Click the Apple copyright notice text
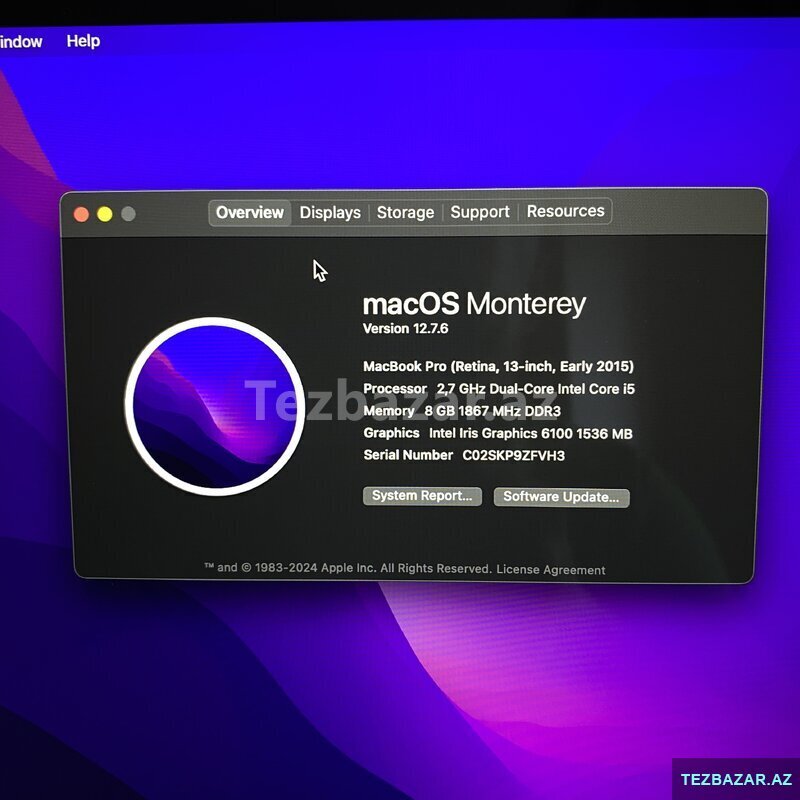This screenshot has height=800, width=800. pos(348,568)
